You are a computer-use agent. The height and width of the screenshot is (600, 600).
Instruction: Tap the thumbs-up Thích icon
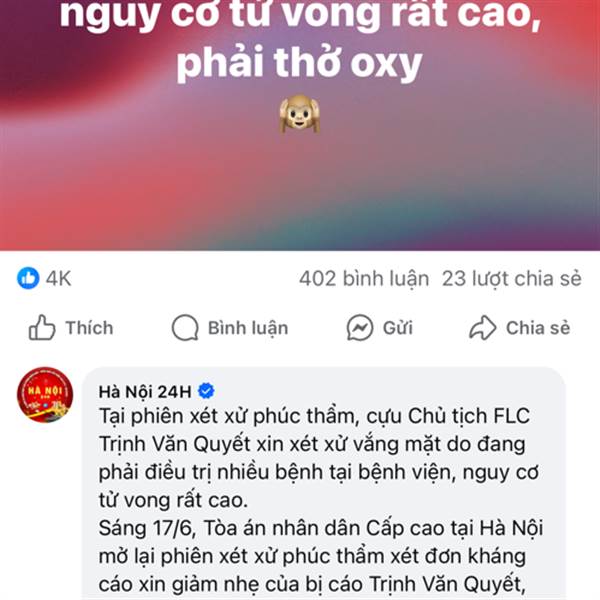pyautogui.click(x=42, y=328)
